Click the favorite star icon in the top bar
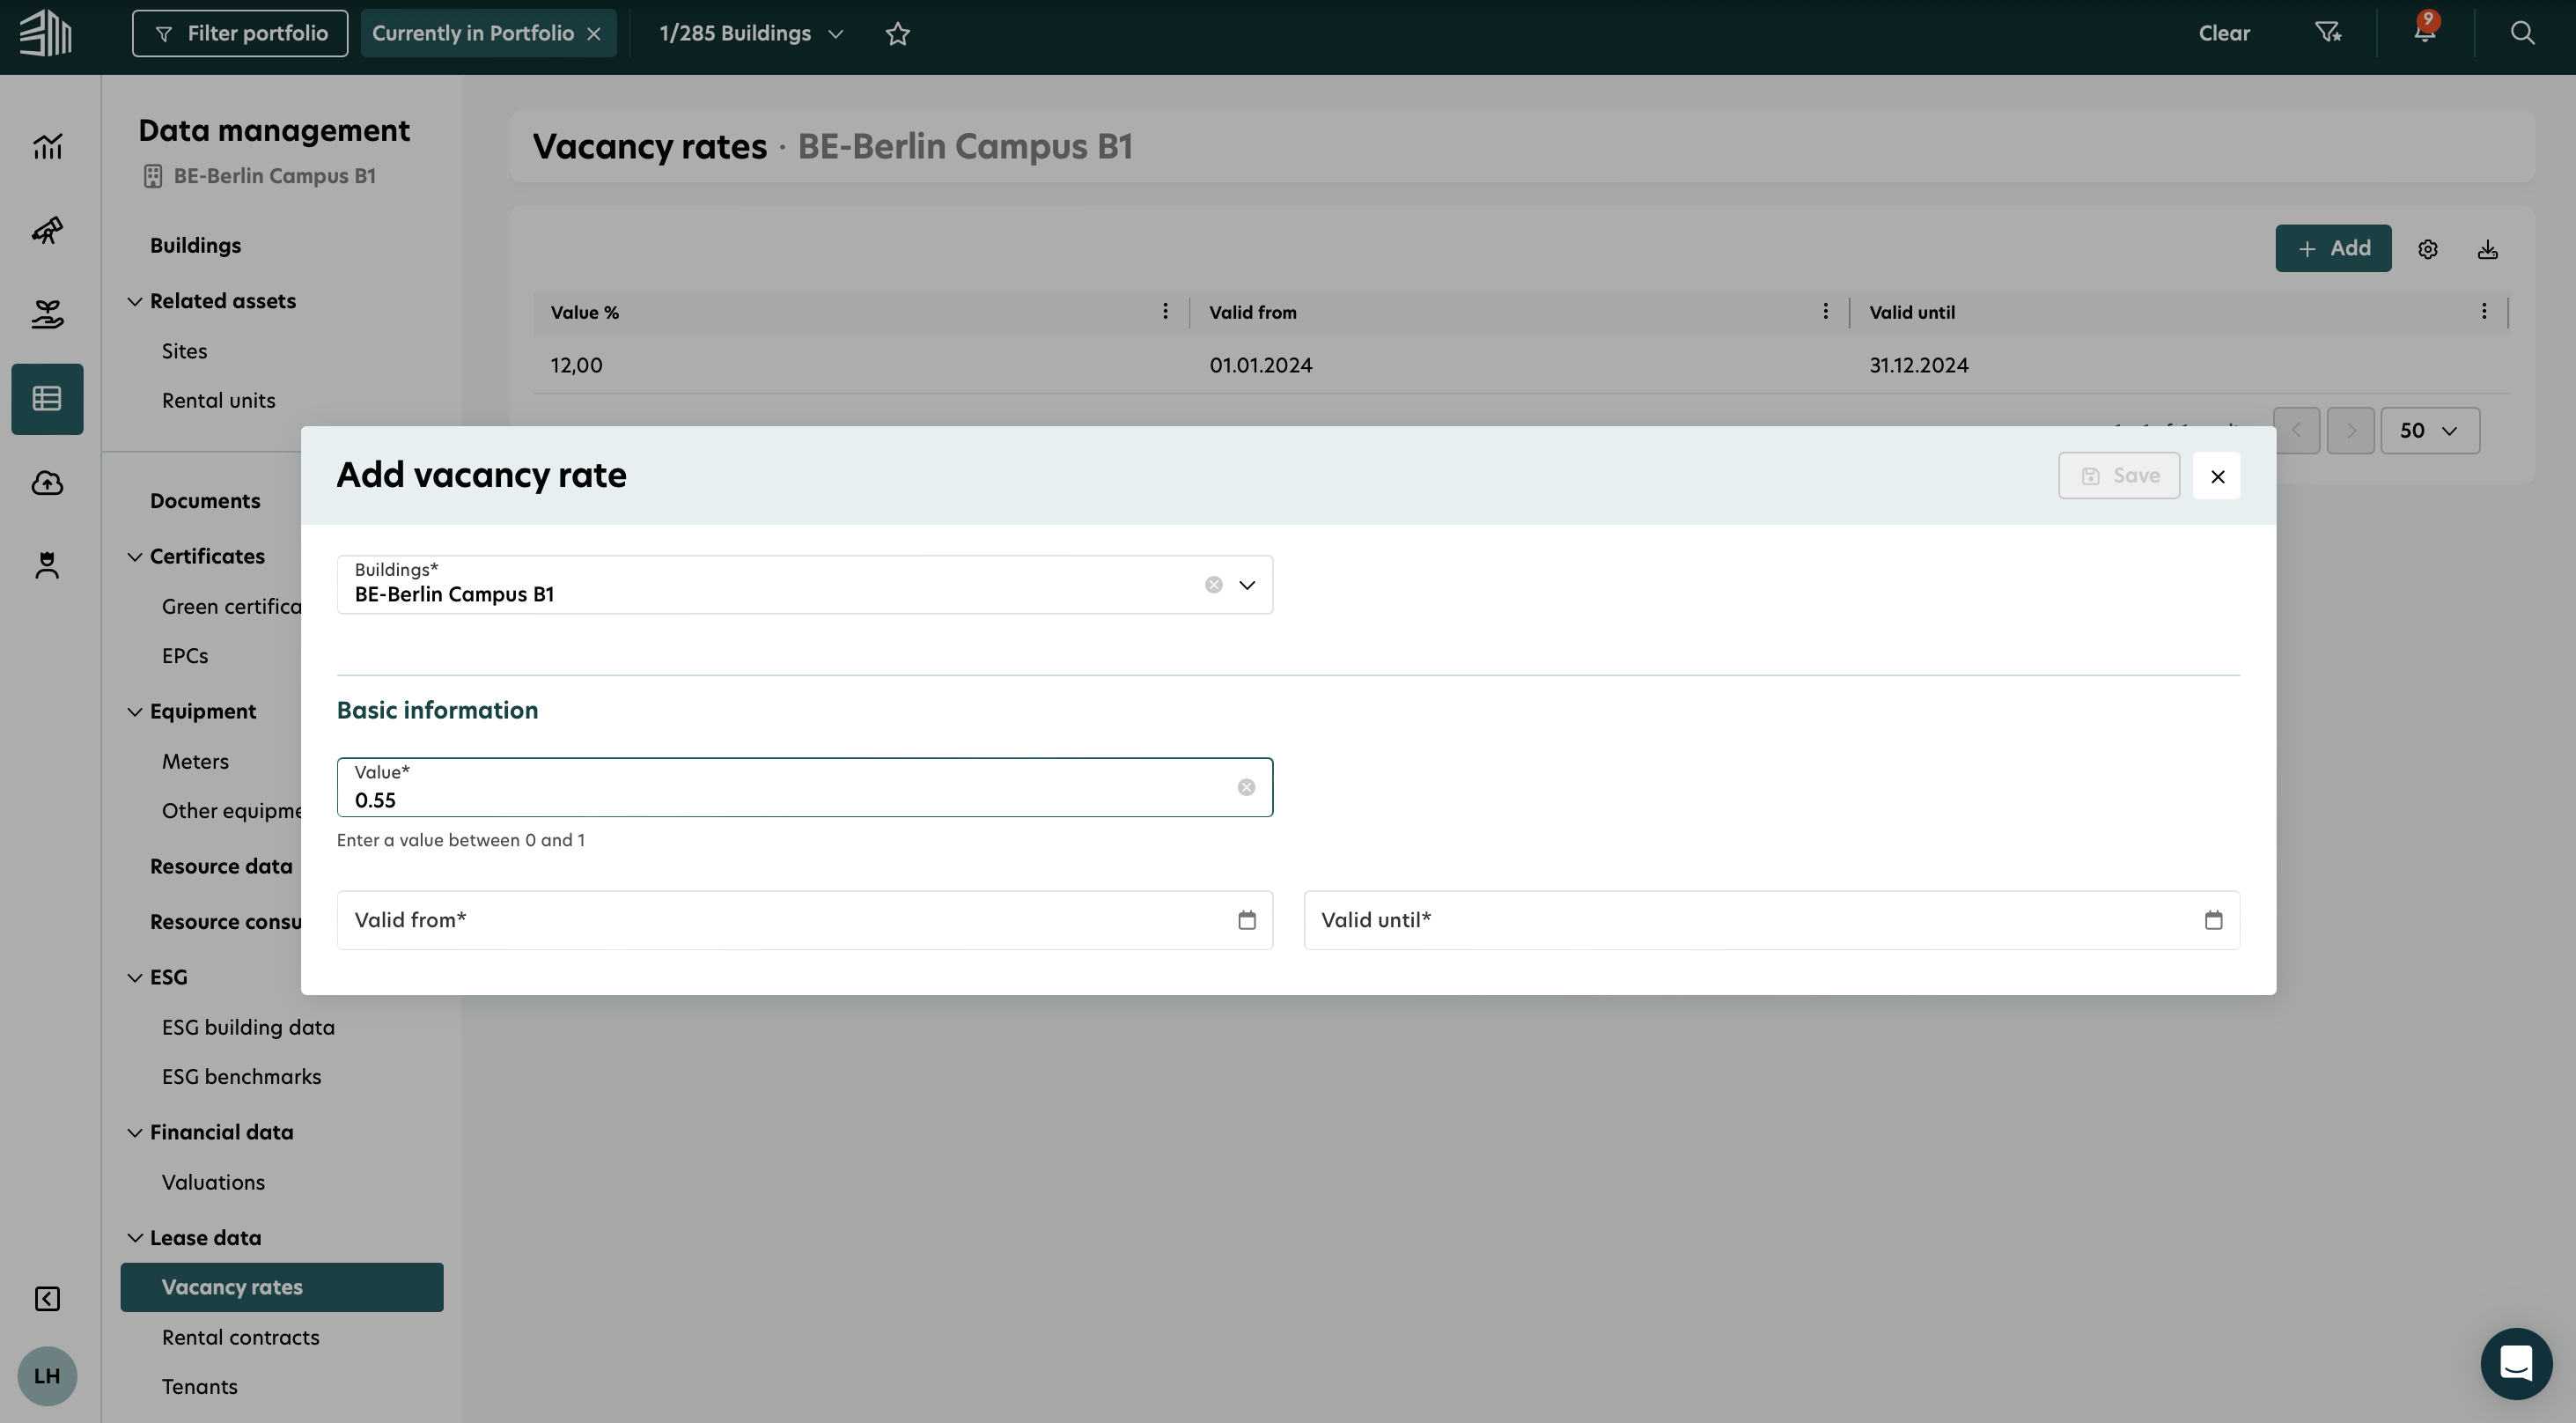 click(897, 34)
